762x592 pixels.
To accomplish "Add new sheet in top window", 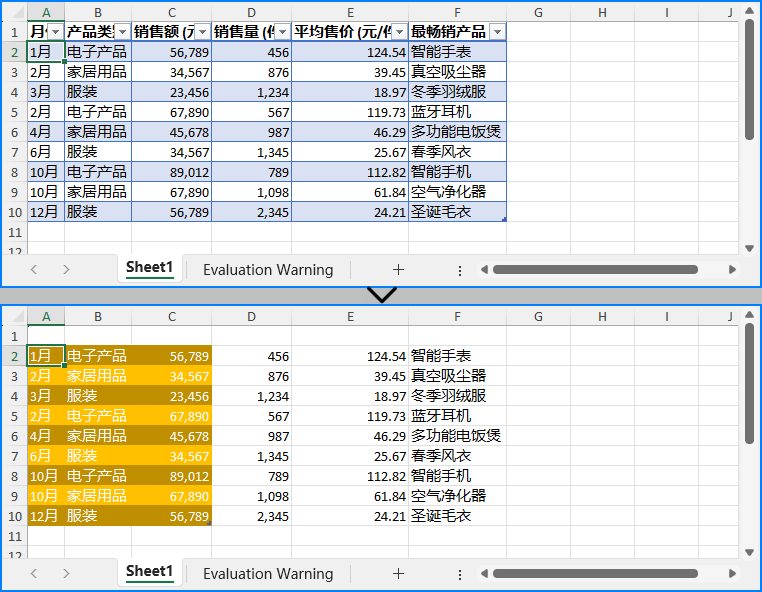I will (x=398, y=270).
